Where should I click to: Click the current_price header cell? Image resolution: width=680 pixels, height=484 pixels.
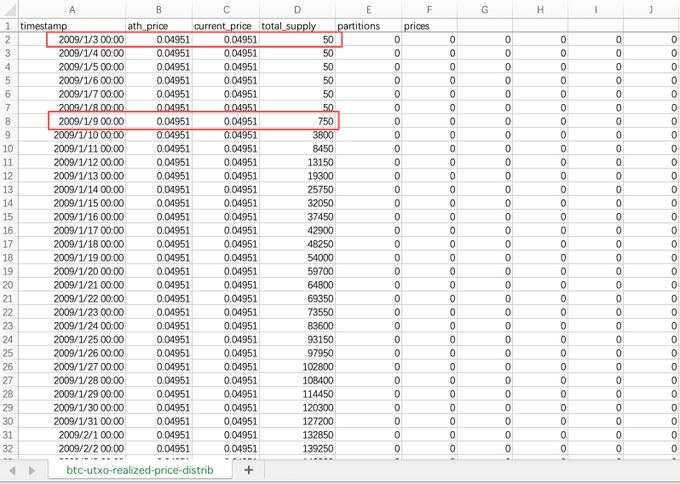click(x=224, y=24)
